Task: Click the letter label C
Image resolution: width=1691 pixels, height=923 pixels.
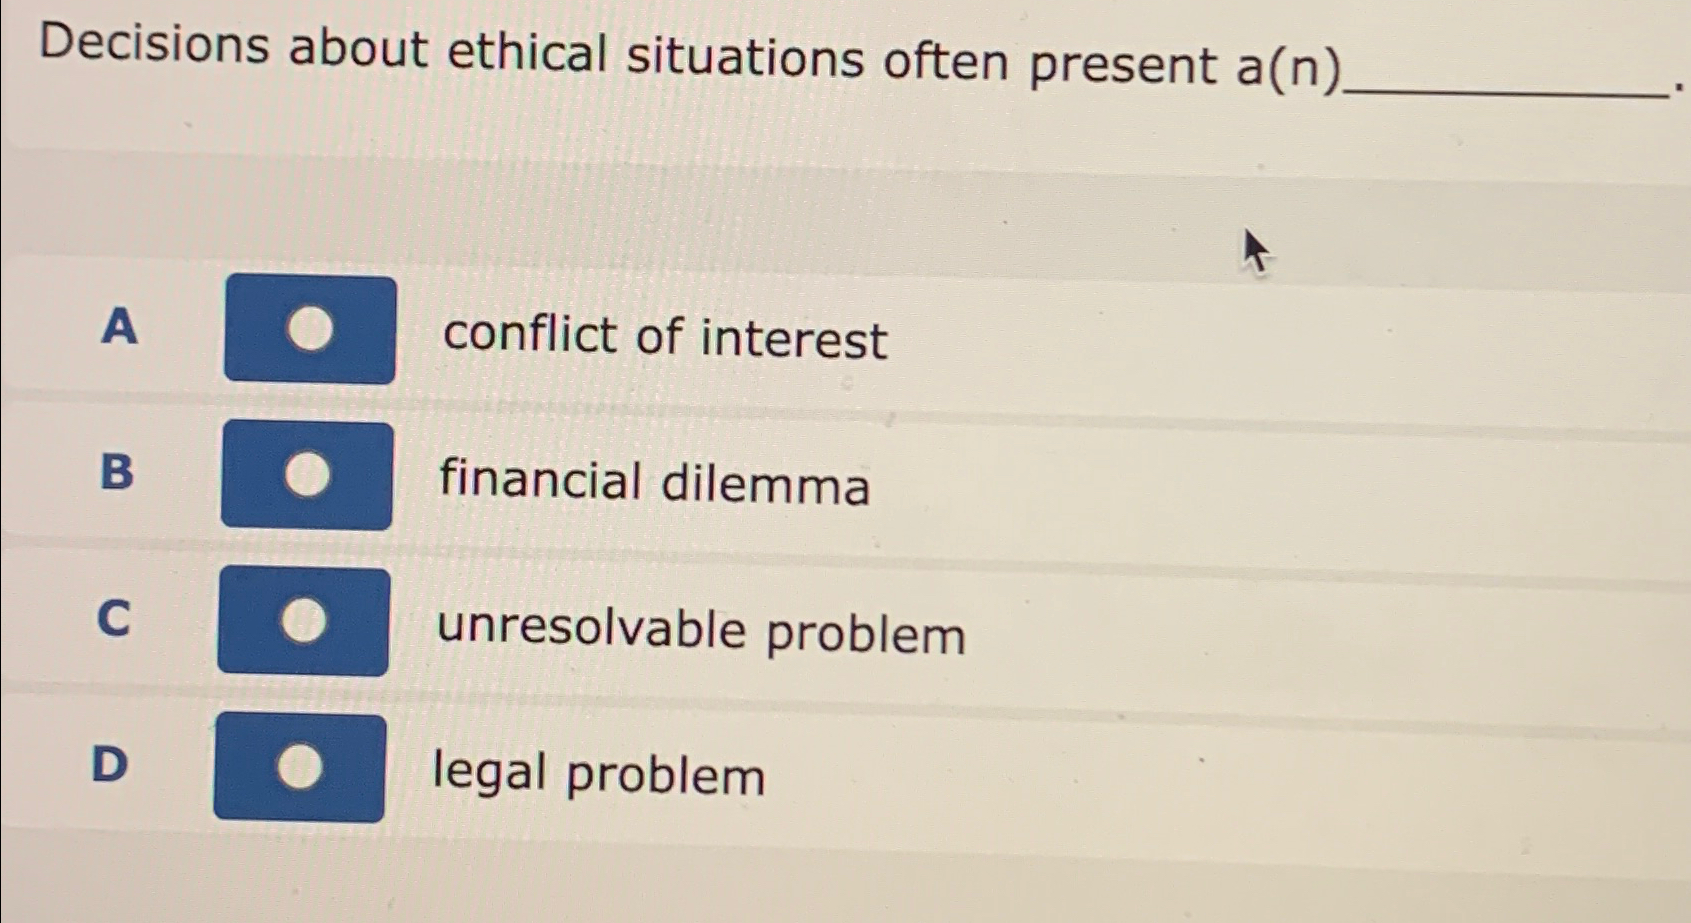Action: 113,621
